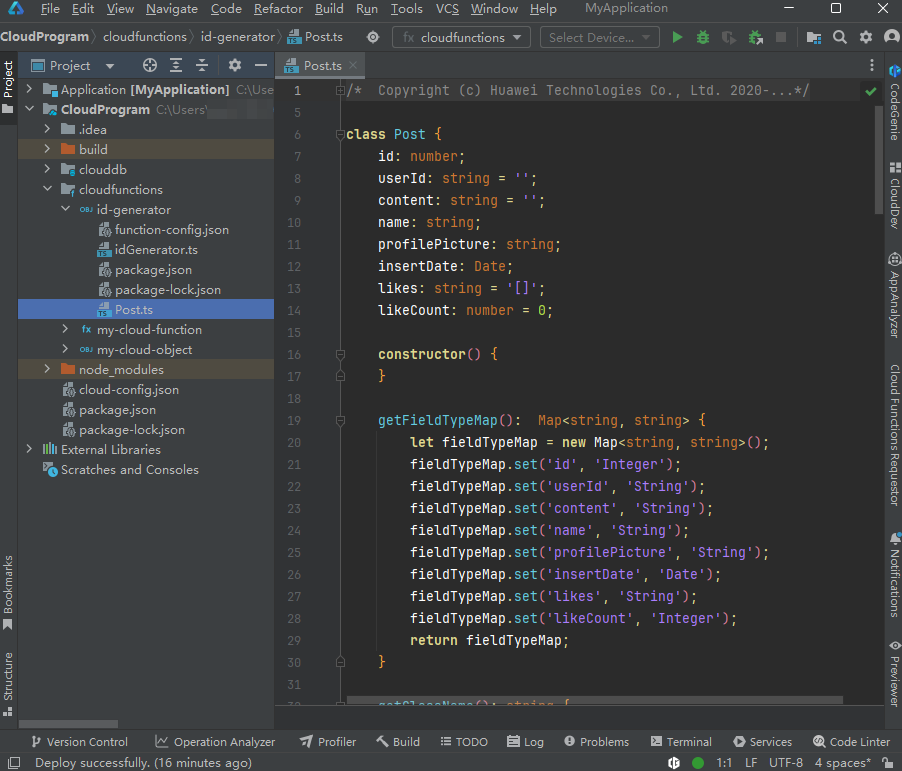Open the Select Device dropdown
The image size is (902, 771).
click(x=599, y=37)
